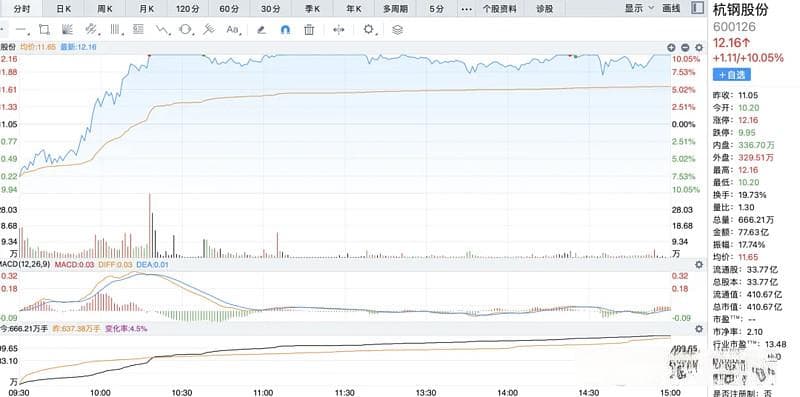Click stock code 600126

tap(734, 27)
